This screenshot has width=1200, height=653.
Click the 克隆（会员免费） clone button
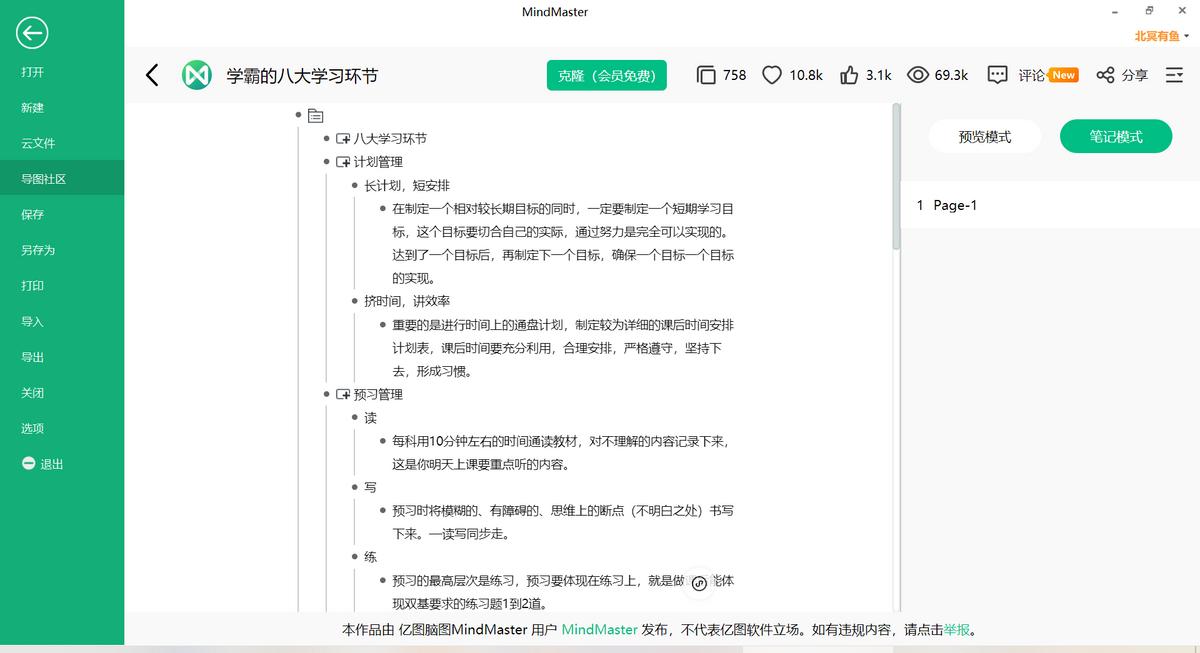pos(606,74)
